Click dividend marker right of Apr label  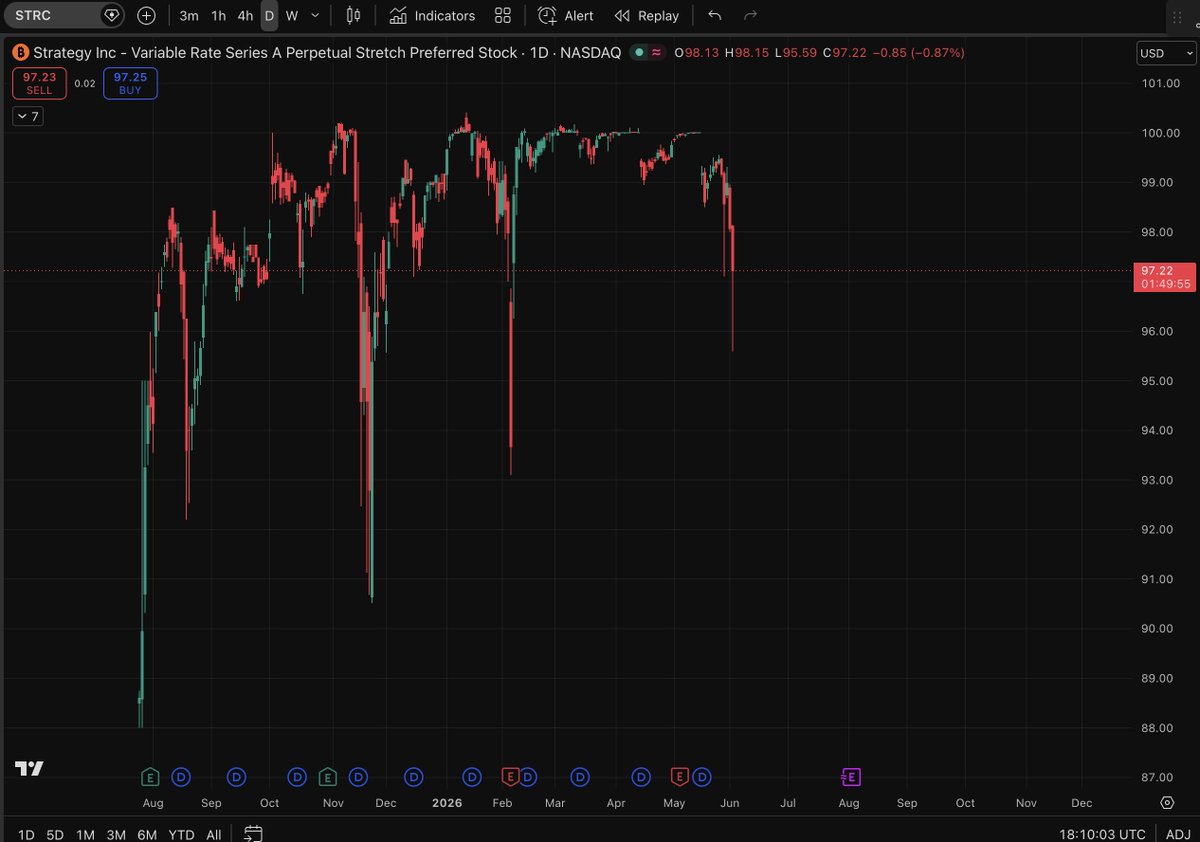[x=642, y=777]
